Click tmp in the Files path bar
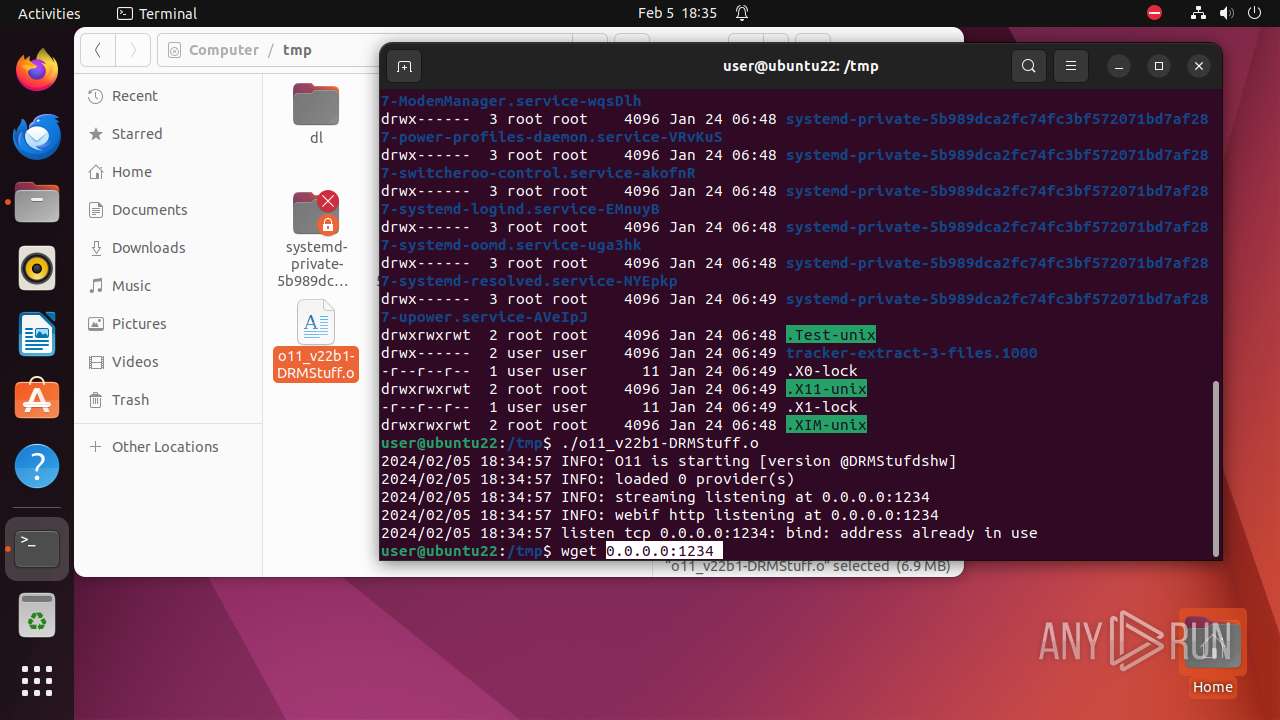The width and height of the screenshot is (1280, 720). coord(297,50)
